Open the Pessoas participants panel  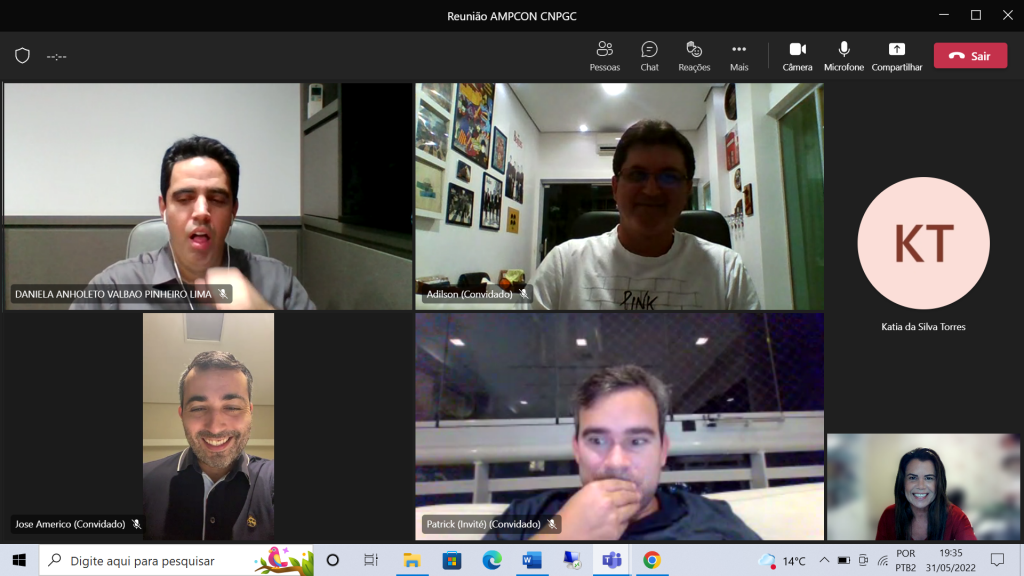[x=604, y=56]
